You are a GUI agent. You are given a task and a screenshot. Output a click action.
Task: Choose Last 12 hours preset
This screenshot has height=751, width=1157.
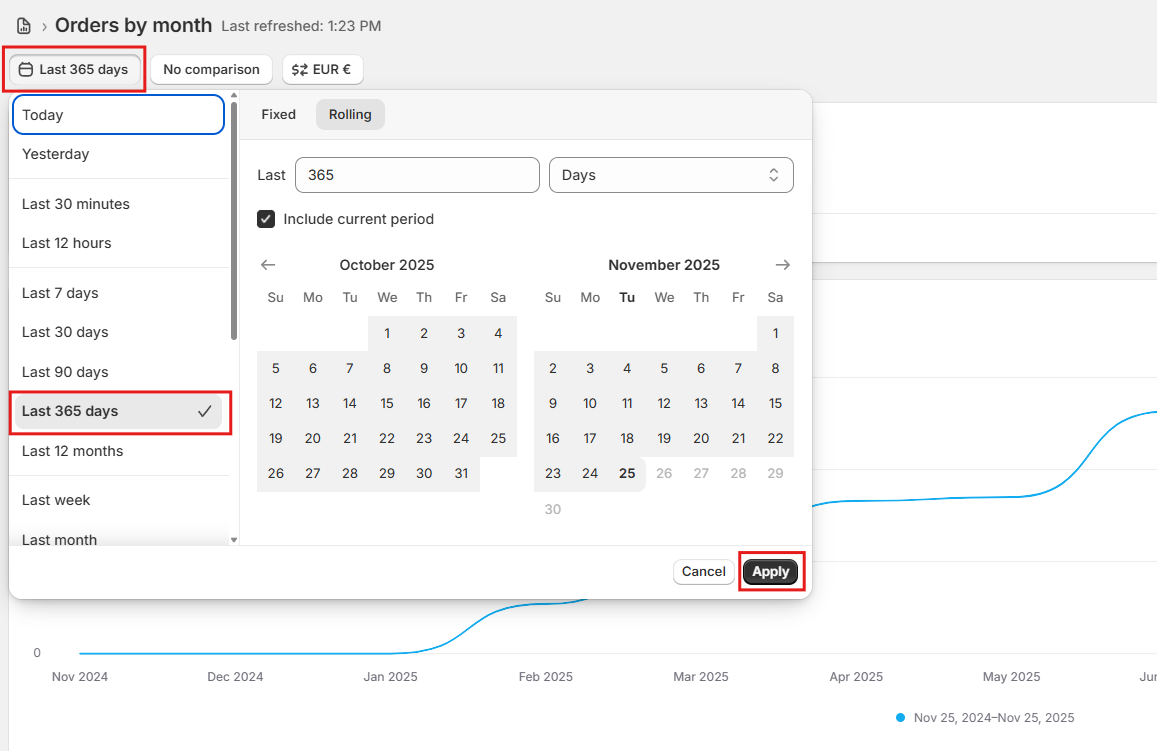click(118, 243)
